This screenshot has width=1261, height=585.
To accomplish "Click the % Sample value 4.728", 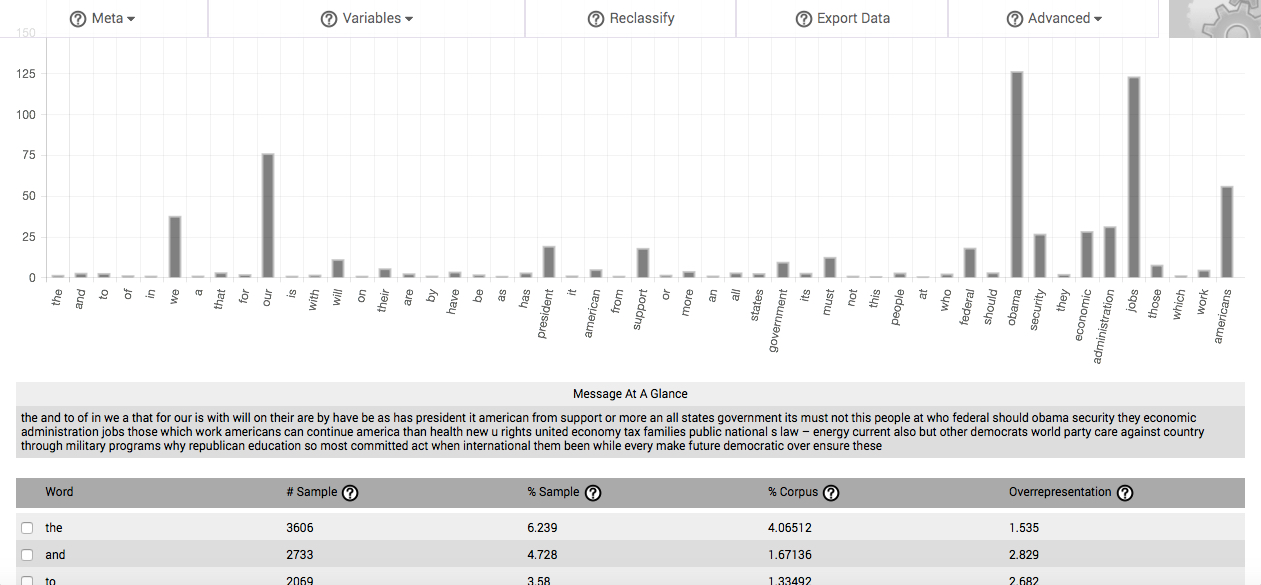I will (x=542, y=555).
